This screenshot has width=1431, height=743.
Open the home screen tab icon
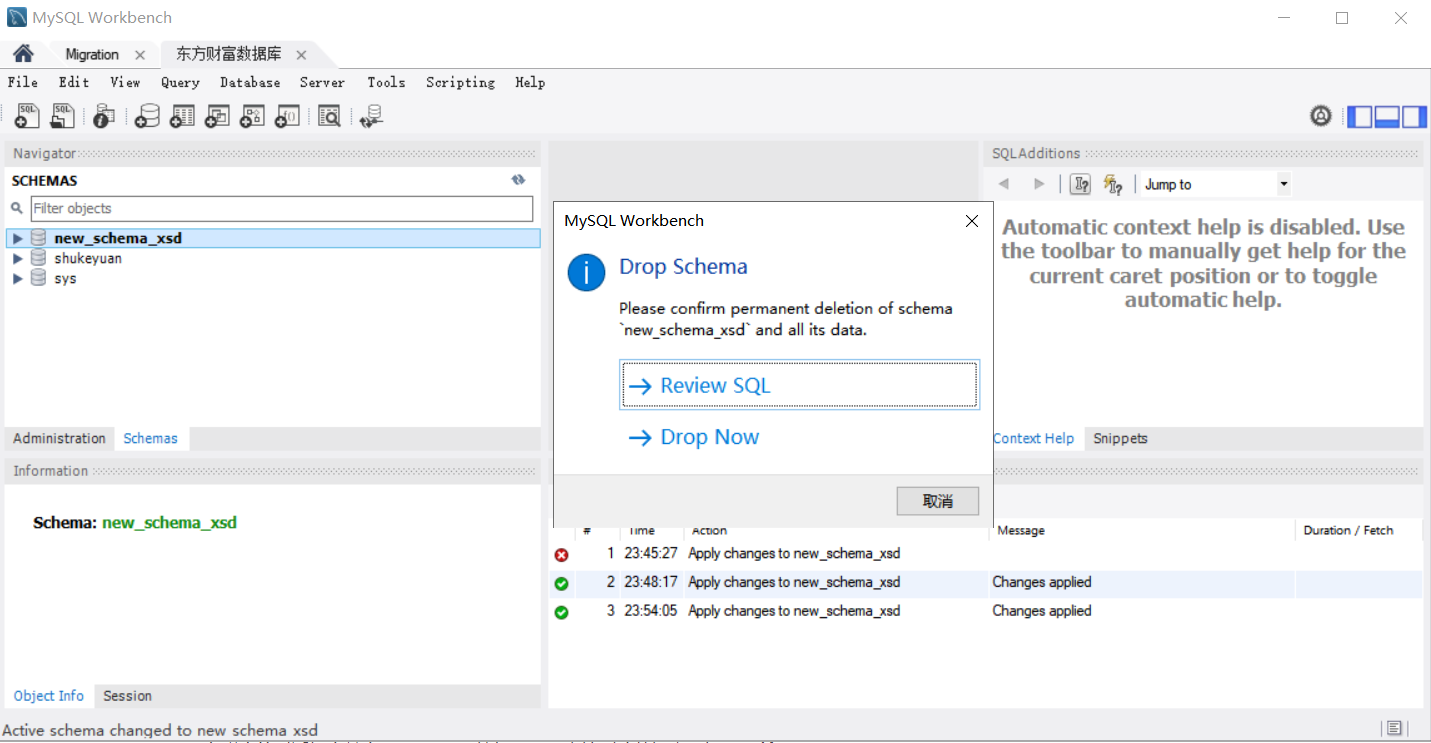(x=23, y=53)
